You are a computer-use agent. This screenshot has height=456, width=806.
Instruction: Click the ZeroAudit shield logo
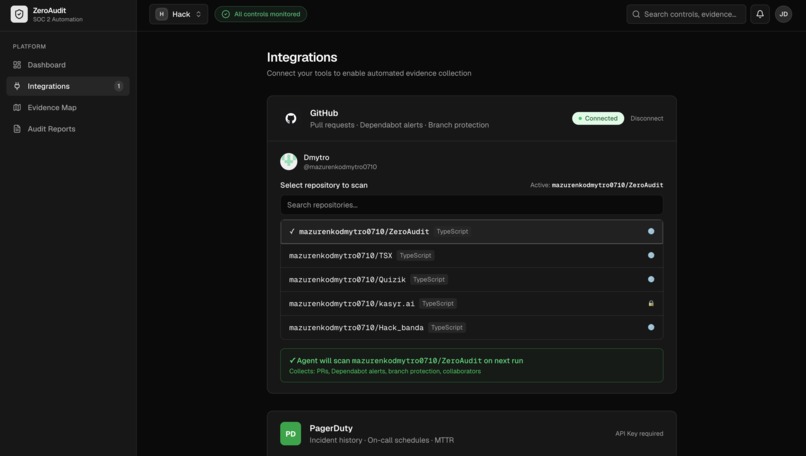[19, 14]
